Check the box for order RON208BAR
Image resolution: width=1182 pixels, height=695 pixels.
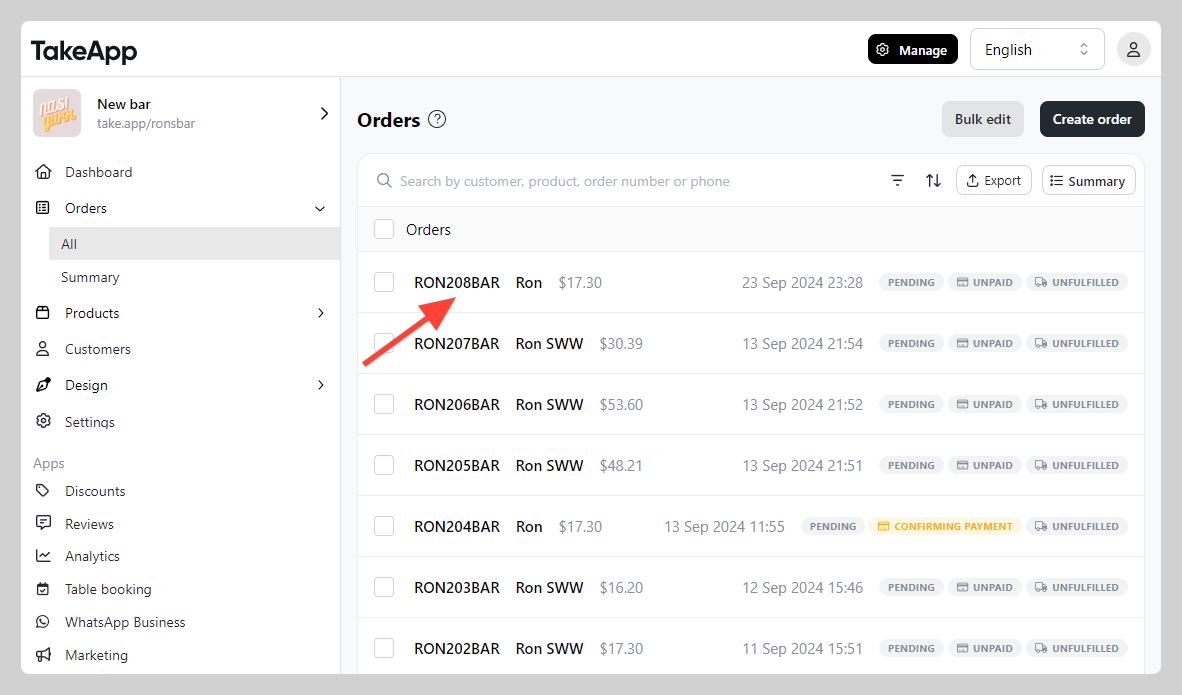(x=384, y=283)
